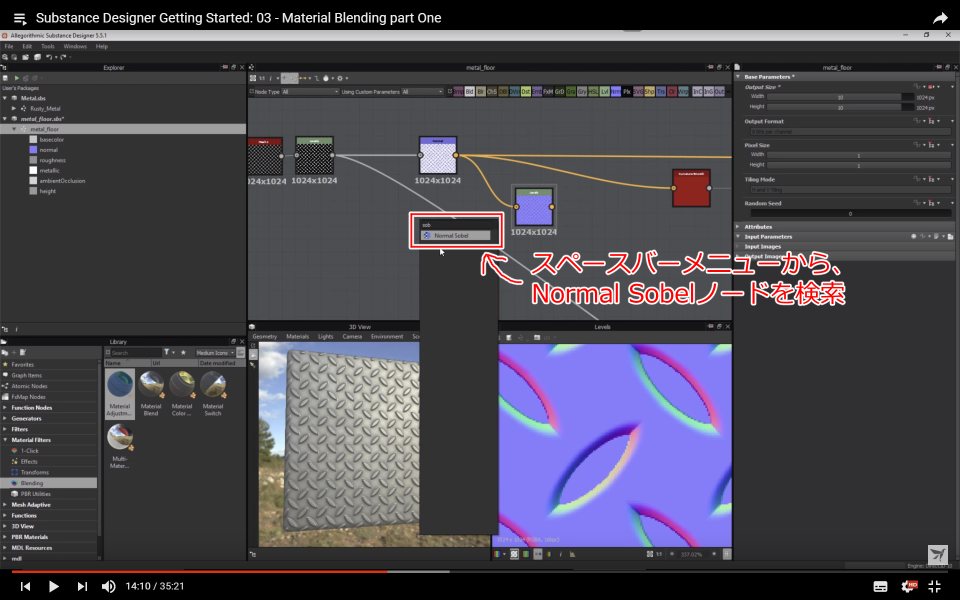Toggle video subtitles
Viewport: 960px width, 600px height.
[x=880, y=586]
